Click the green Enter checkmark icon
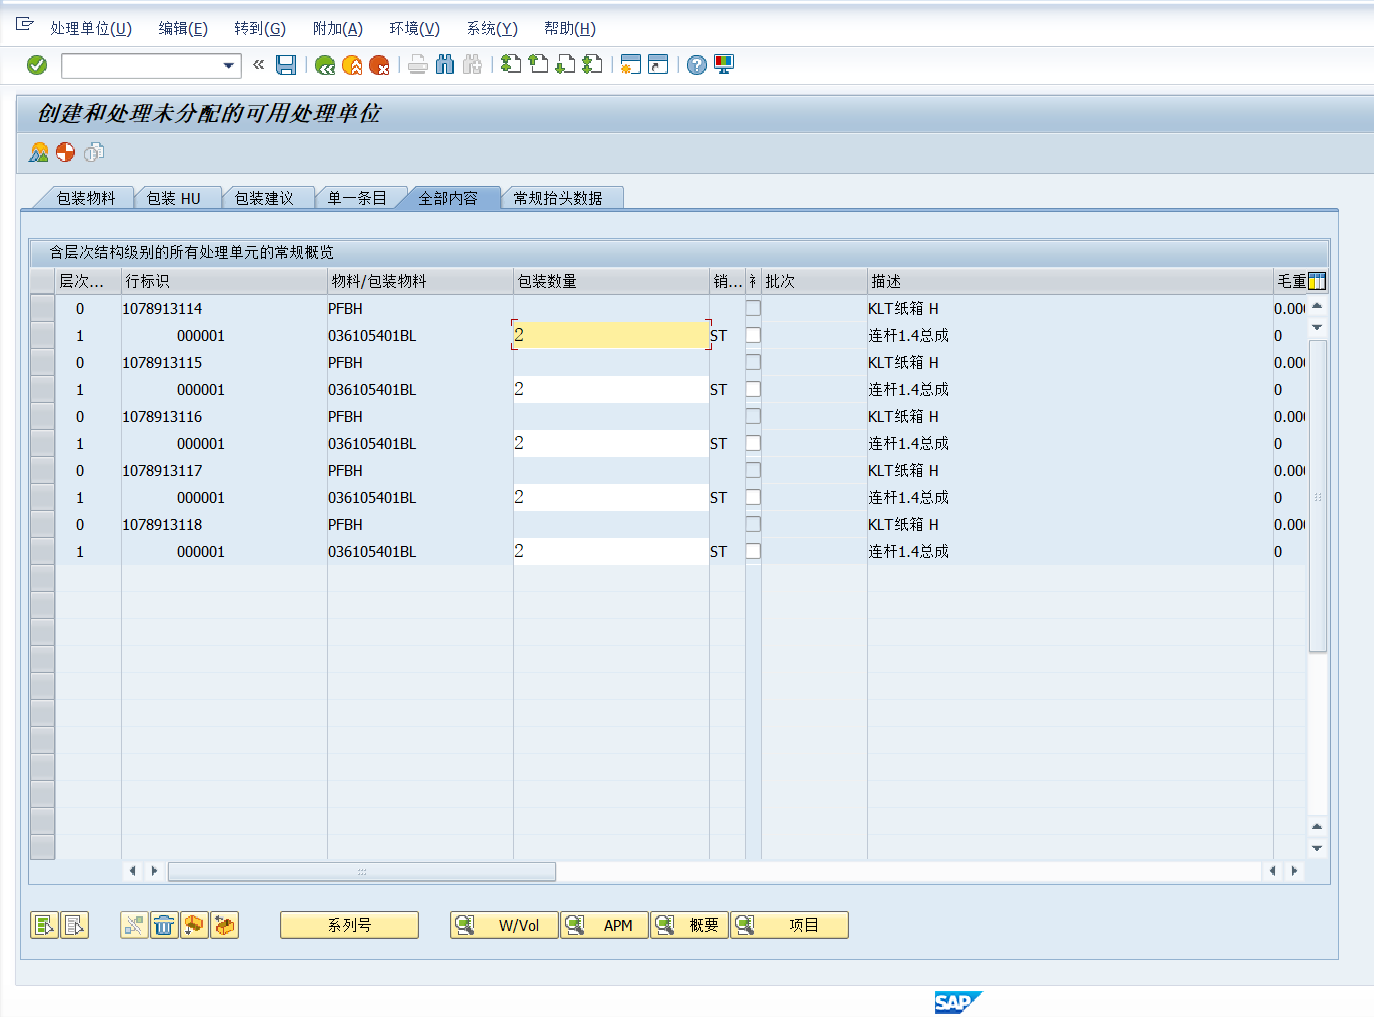Viewport: 1374px width, 1017px height. tap(37, 65)
